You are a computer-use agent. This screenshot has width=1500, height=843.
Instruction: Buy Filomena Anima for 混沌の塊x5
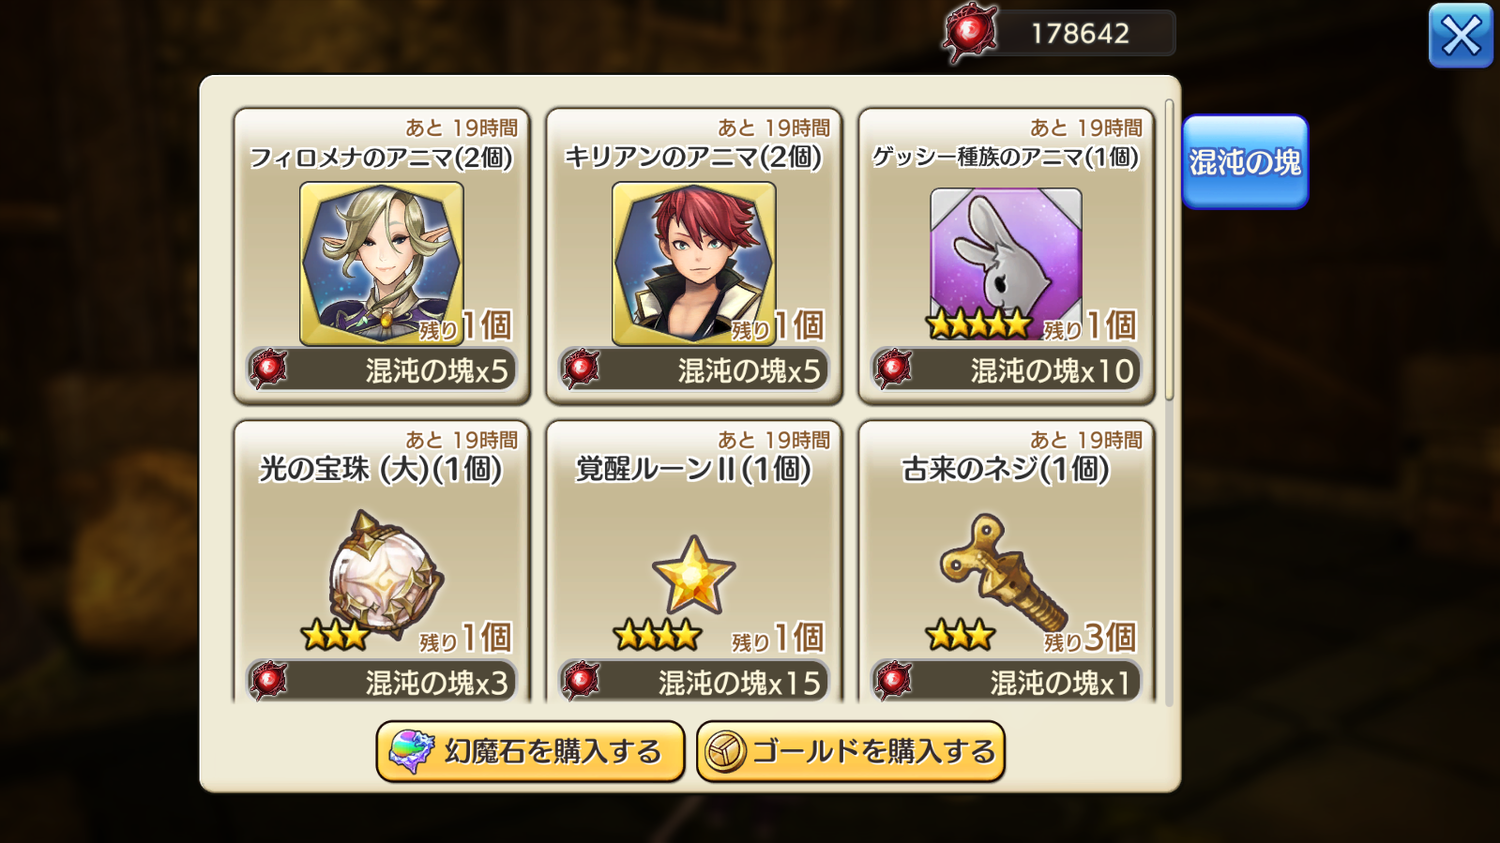(381, 370)
